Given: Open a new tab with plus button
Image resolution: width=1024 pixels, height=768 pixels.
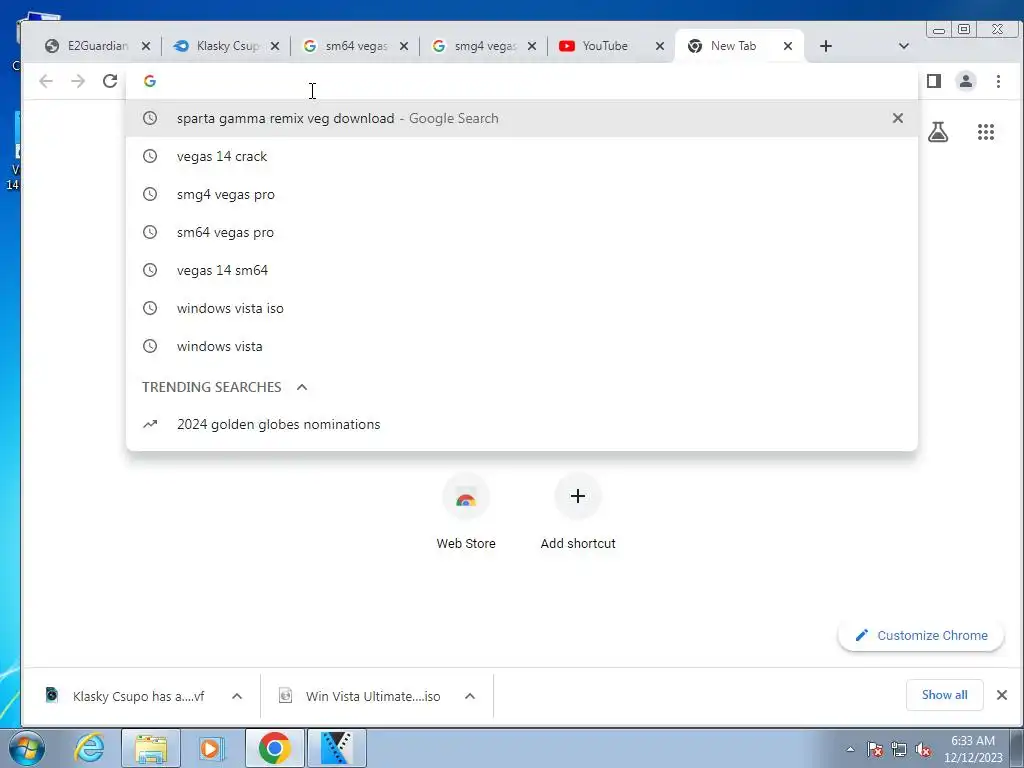Looking at the screenshot, I should click(x=825, y=46).
